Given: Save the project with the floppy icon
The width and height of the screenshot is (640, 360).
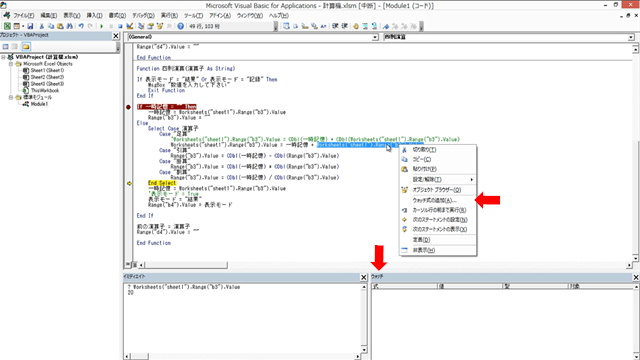Looking at the screenshot, I should (30, 26).
